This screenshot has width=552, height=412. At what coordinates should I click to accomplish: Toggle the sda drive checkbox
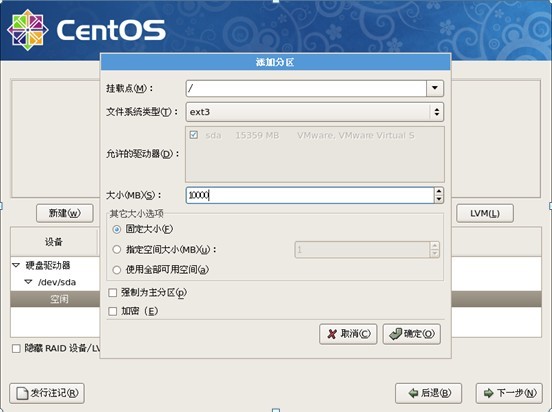coord(194,135)
